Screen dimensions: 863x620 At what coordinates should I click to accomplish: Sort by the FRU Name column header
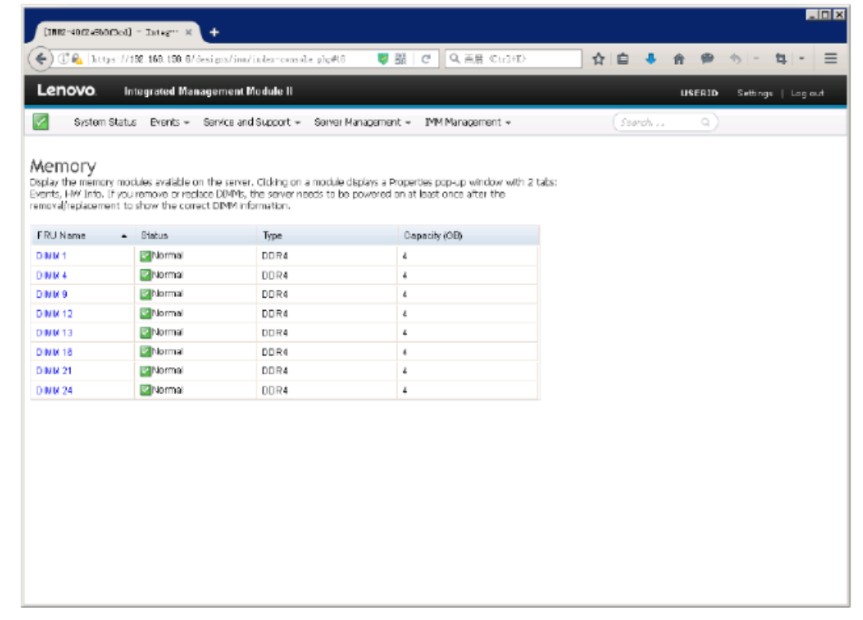(x=83, y=236)
